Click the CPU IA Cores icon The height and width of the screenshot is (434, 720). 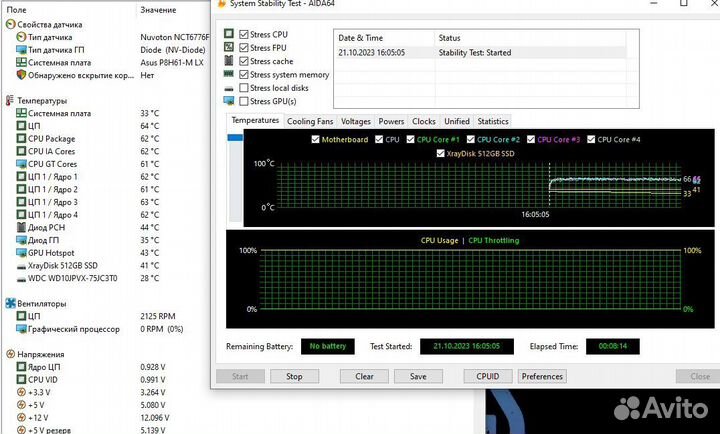coord(21,151)
